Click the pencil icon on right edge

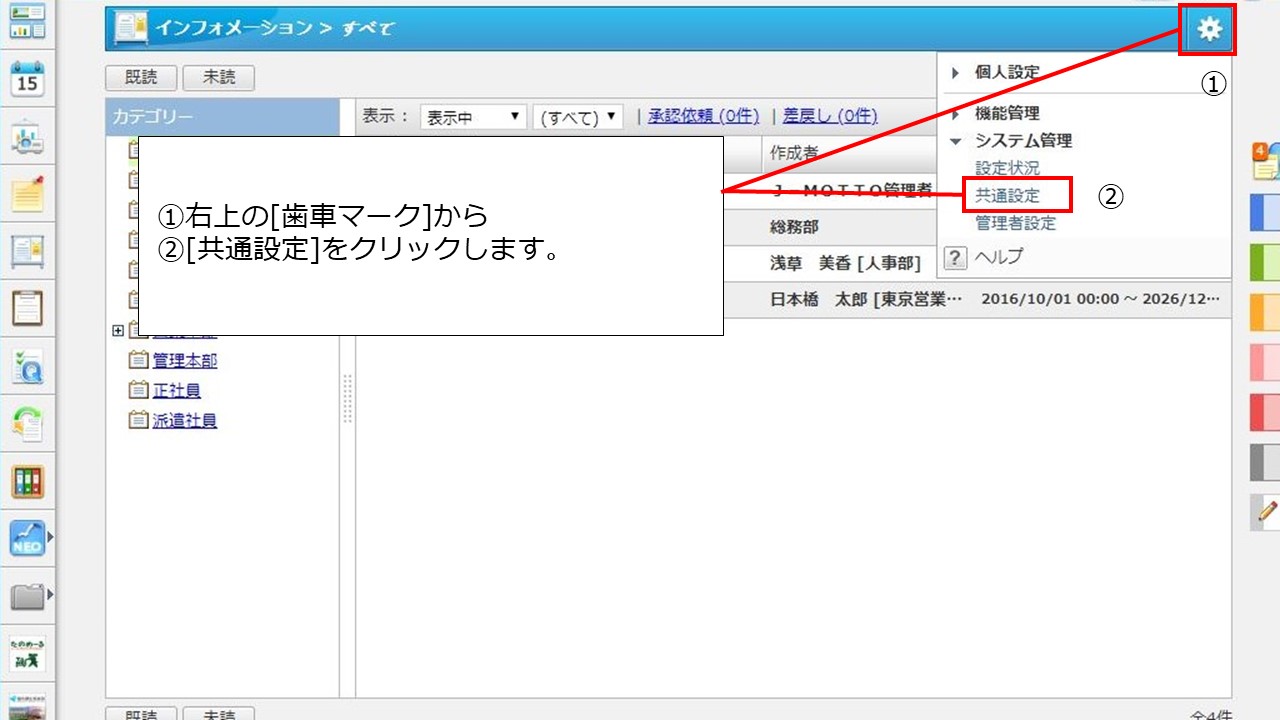click(x=1266, y=512)
